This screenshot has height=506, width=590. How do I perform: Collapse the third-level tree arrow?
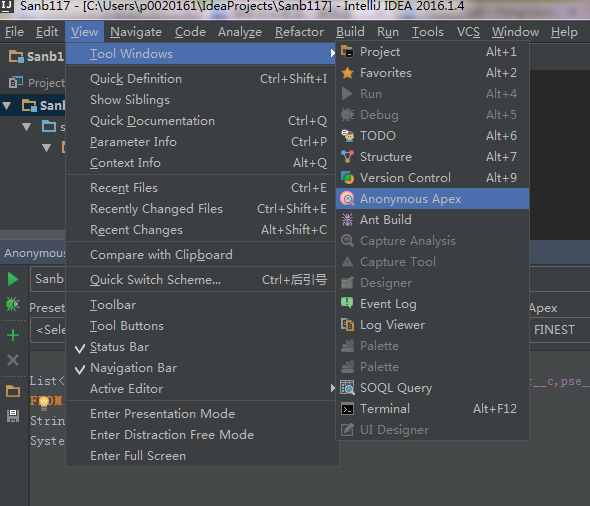pos(46,148)
